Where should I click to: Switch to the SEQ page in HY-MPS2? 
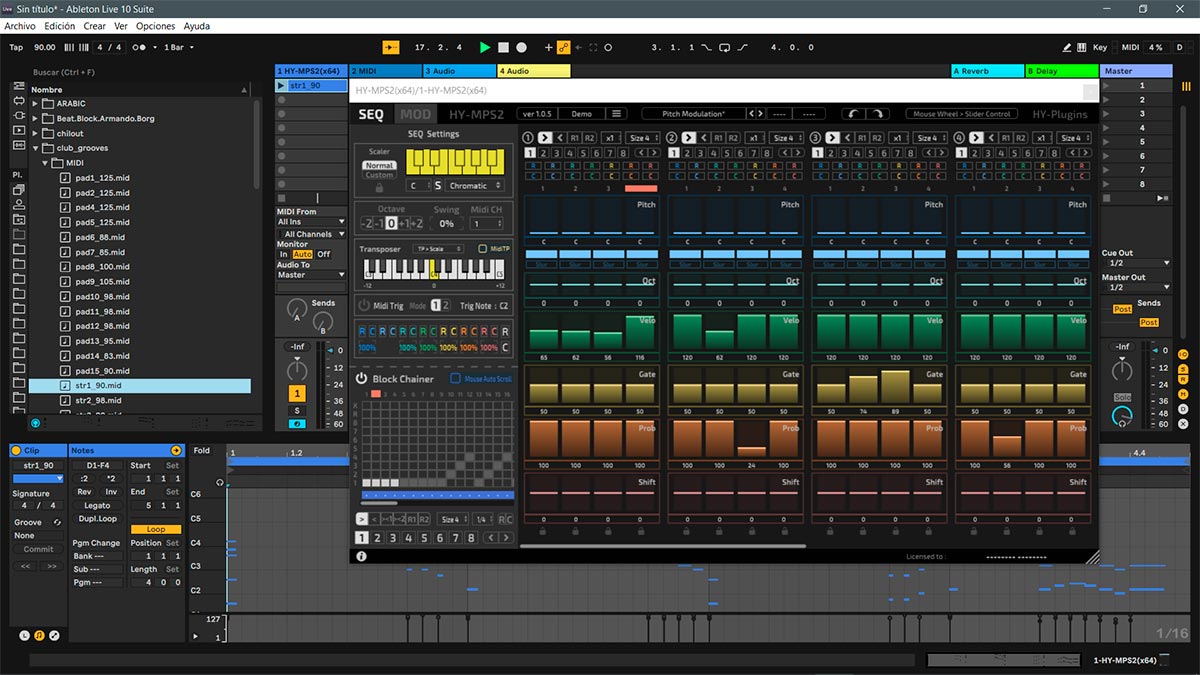pos(371,115)
